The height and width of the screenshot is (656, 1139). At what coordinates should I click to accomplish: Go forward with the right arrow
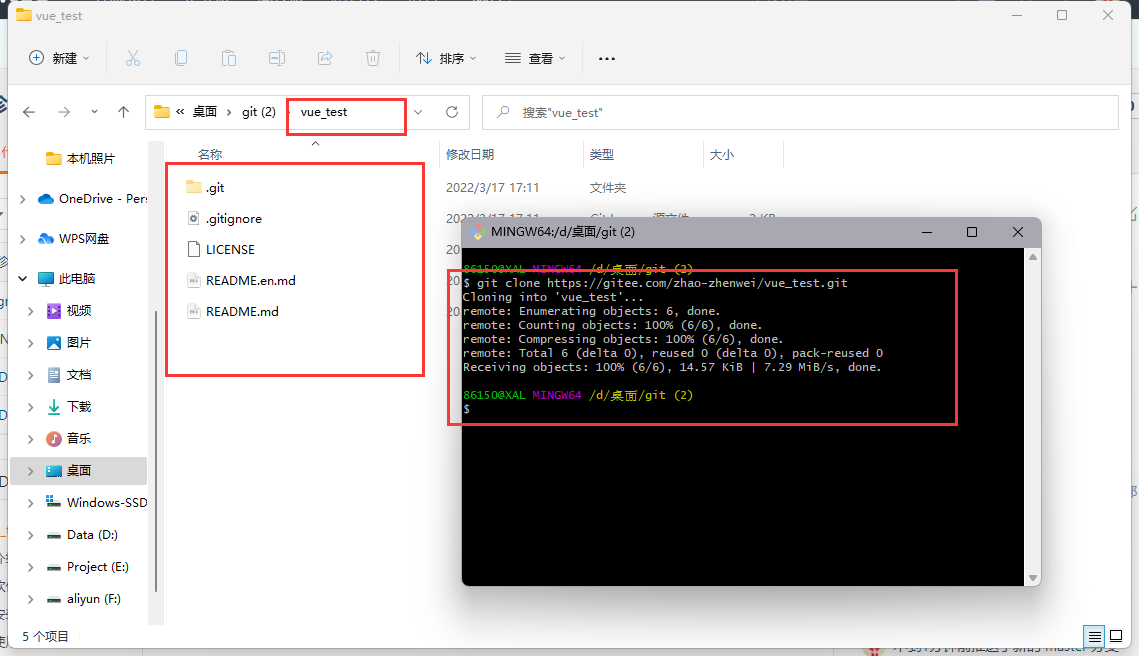[64, 112]
